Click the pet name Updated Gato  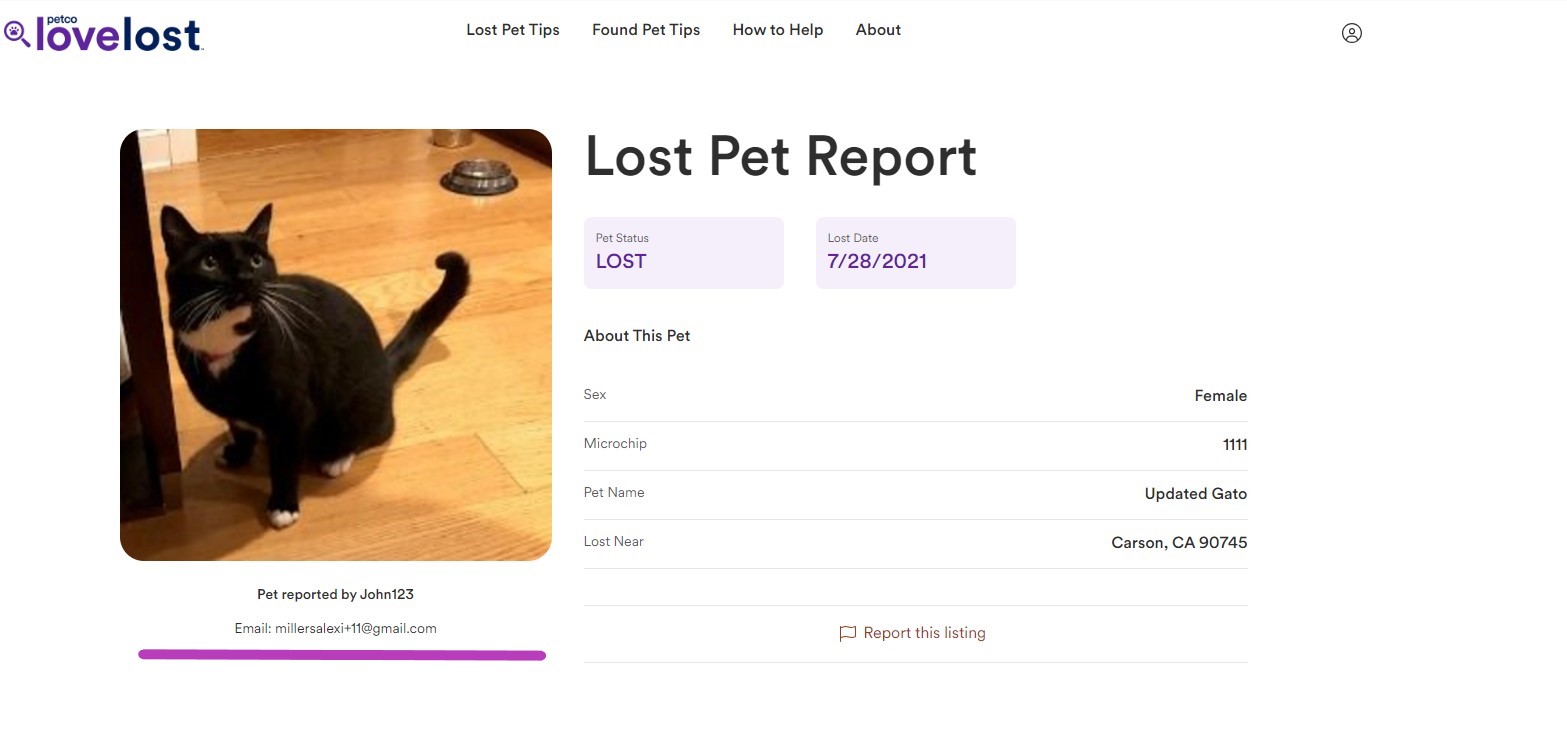pos(1195,493)
